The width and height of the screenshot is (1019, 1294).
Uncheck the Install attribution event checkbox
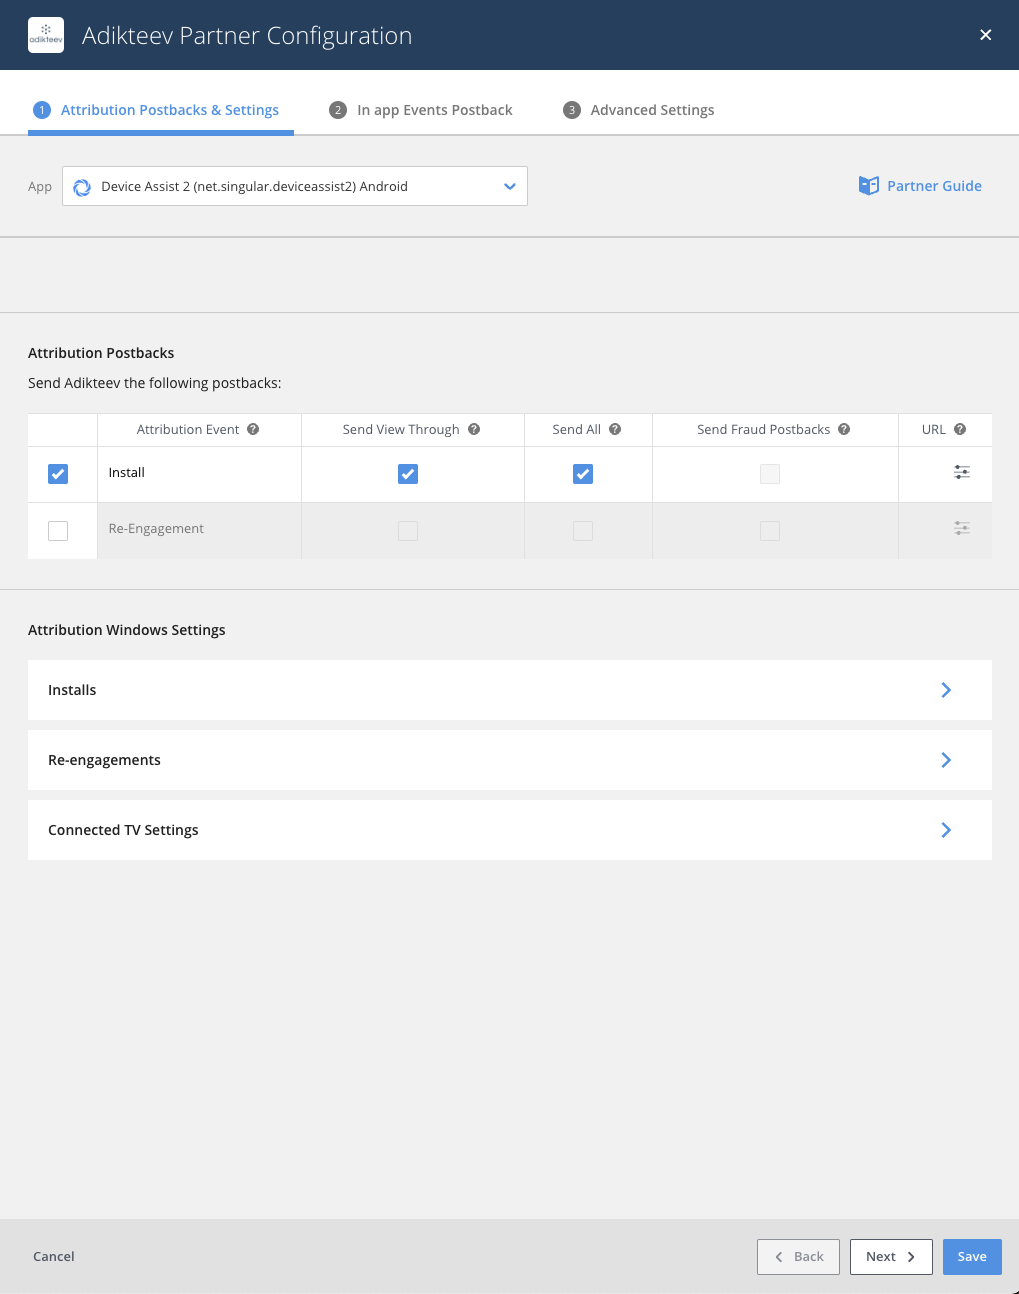58,474
